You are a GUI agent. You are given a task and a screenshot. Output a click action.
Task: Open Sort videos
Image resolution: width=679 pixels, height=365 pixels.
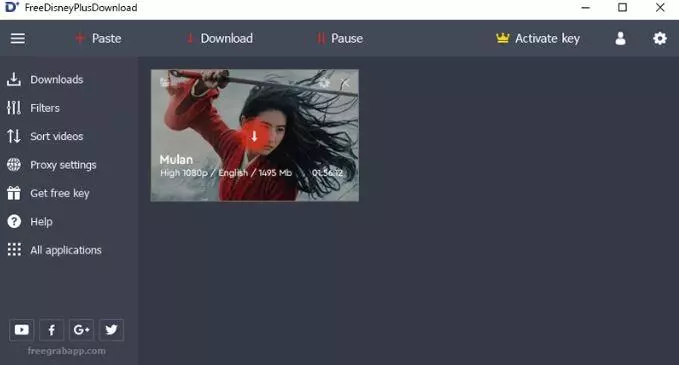[57, 136]
